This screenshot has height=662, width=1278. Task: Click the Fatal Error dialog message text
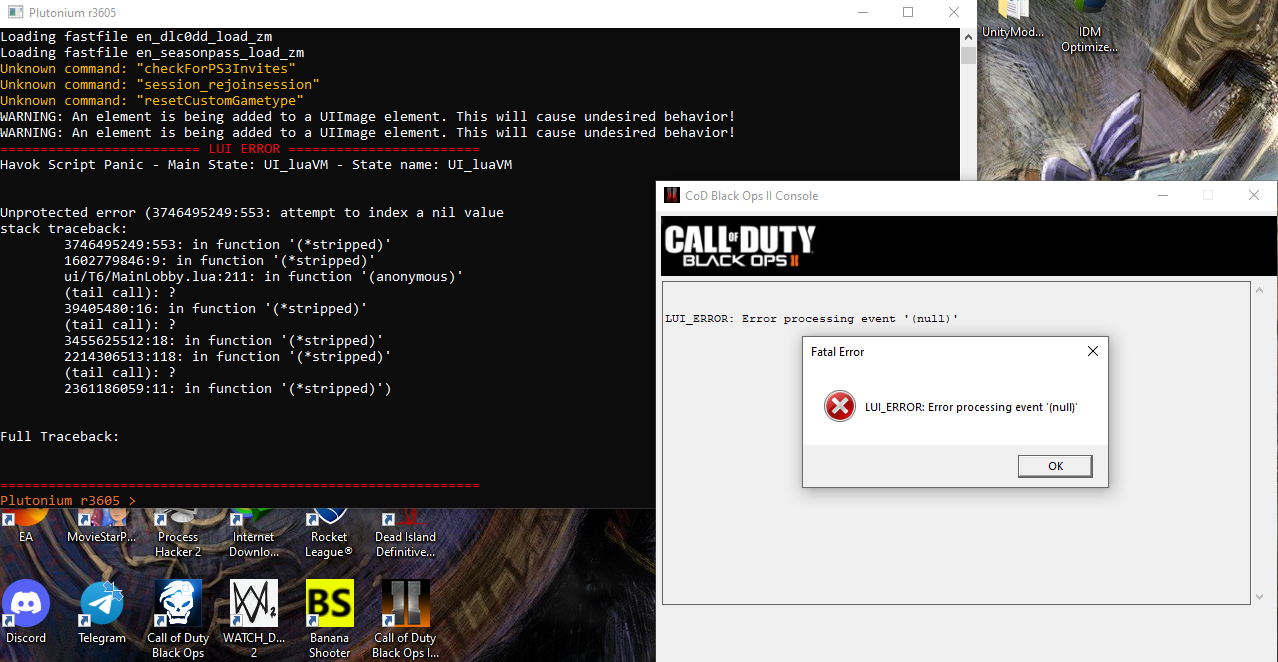click(971, 407)
